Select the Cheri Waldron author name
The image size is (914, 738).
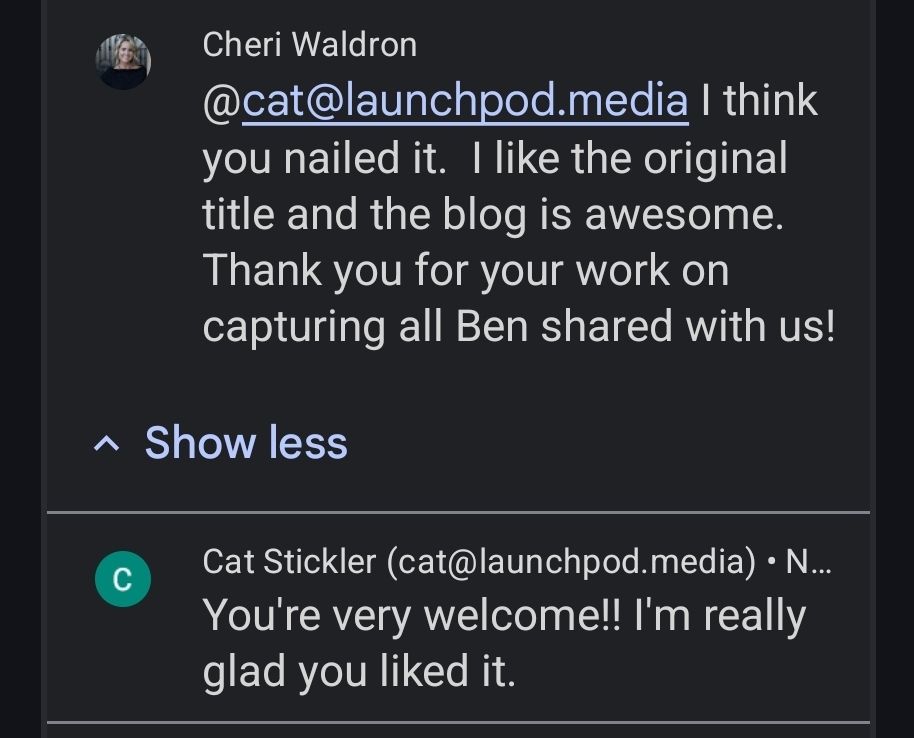coord(309,44)
